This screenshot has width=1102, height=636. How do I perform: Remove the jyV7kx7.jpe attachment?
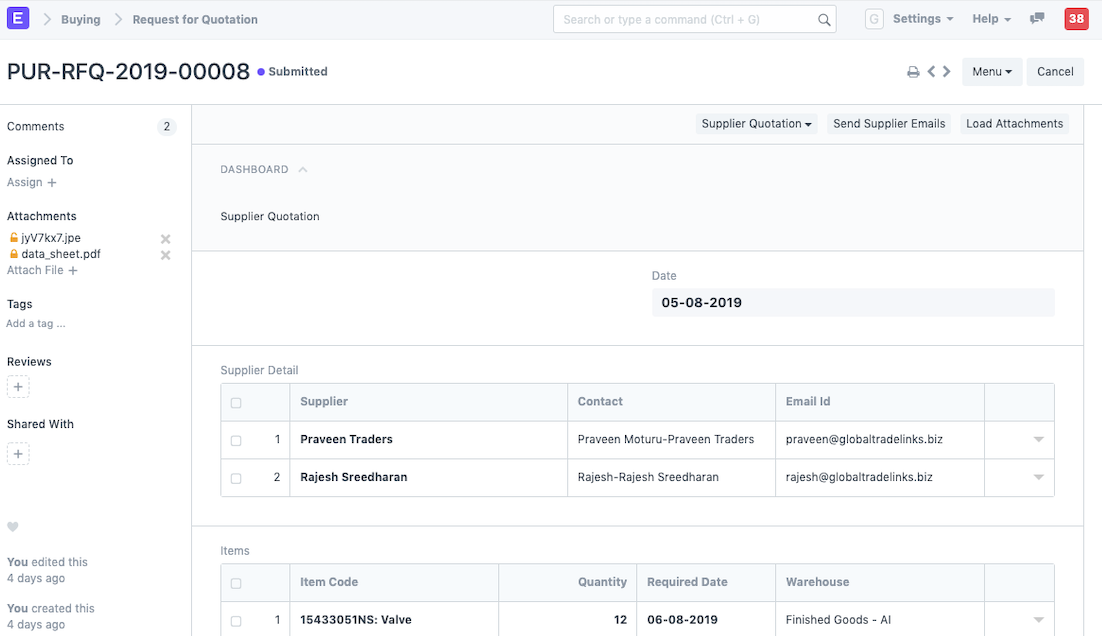(x=166, y=239)
